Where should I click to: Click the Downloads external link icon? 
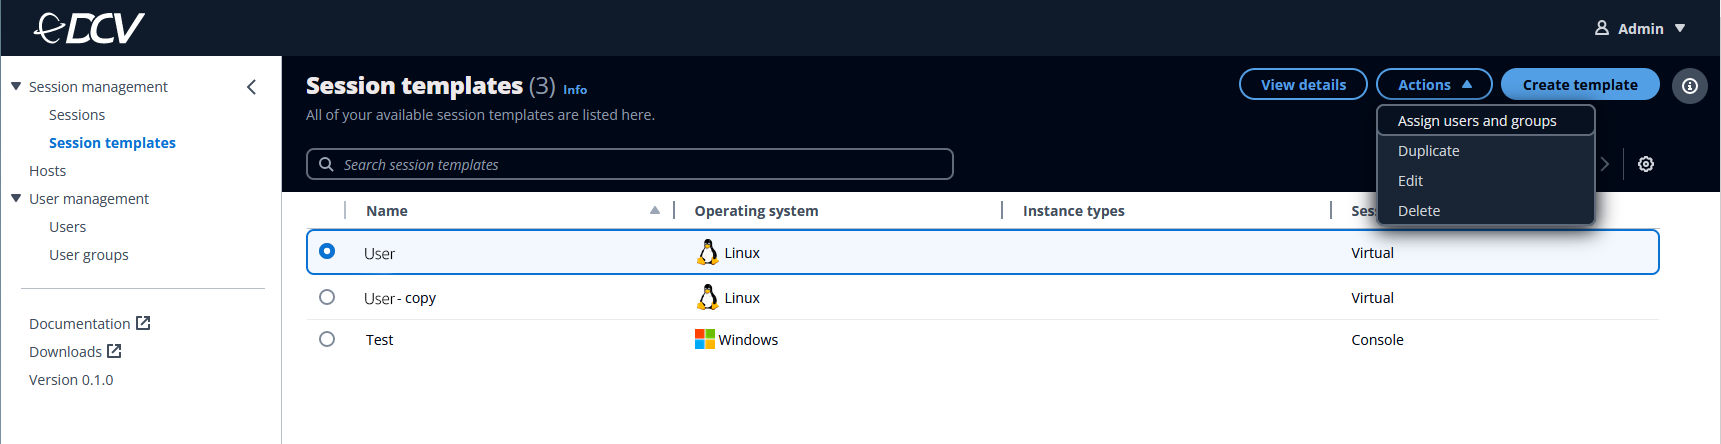114,351
